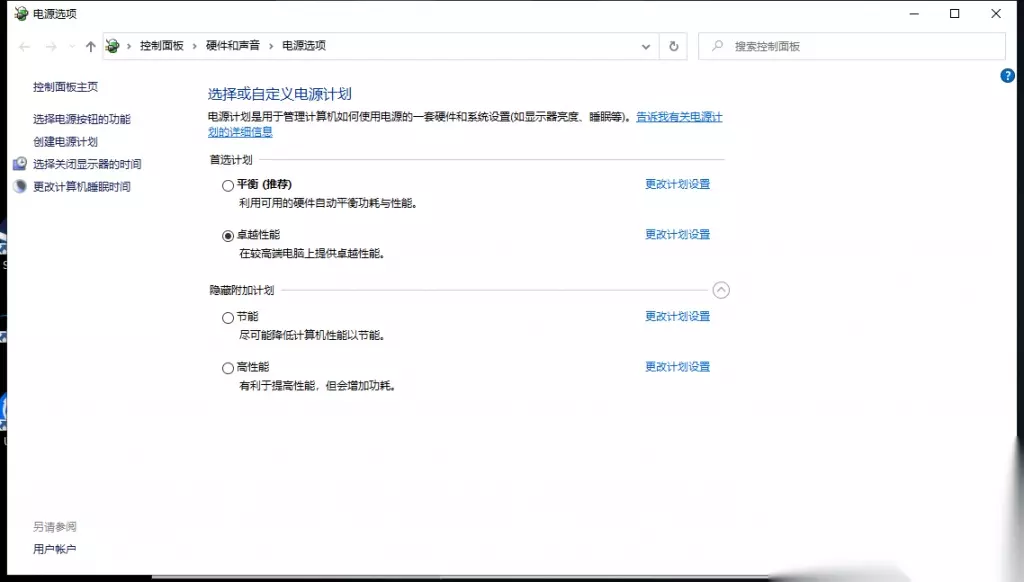Image resolution: width=1024 pixels, height=582 pixels.
Task: Click the 选择或自定义电源计划 heading
Action: click(280, 94)
